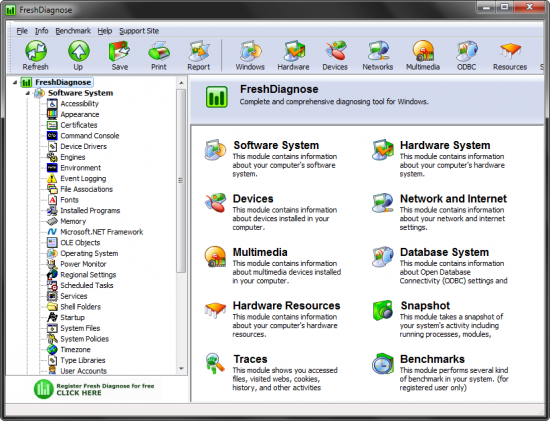Open the Multimedia toolbar icon

(x=423, y=51)
